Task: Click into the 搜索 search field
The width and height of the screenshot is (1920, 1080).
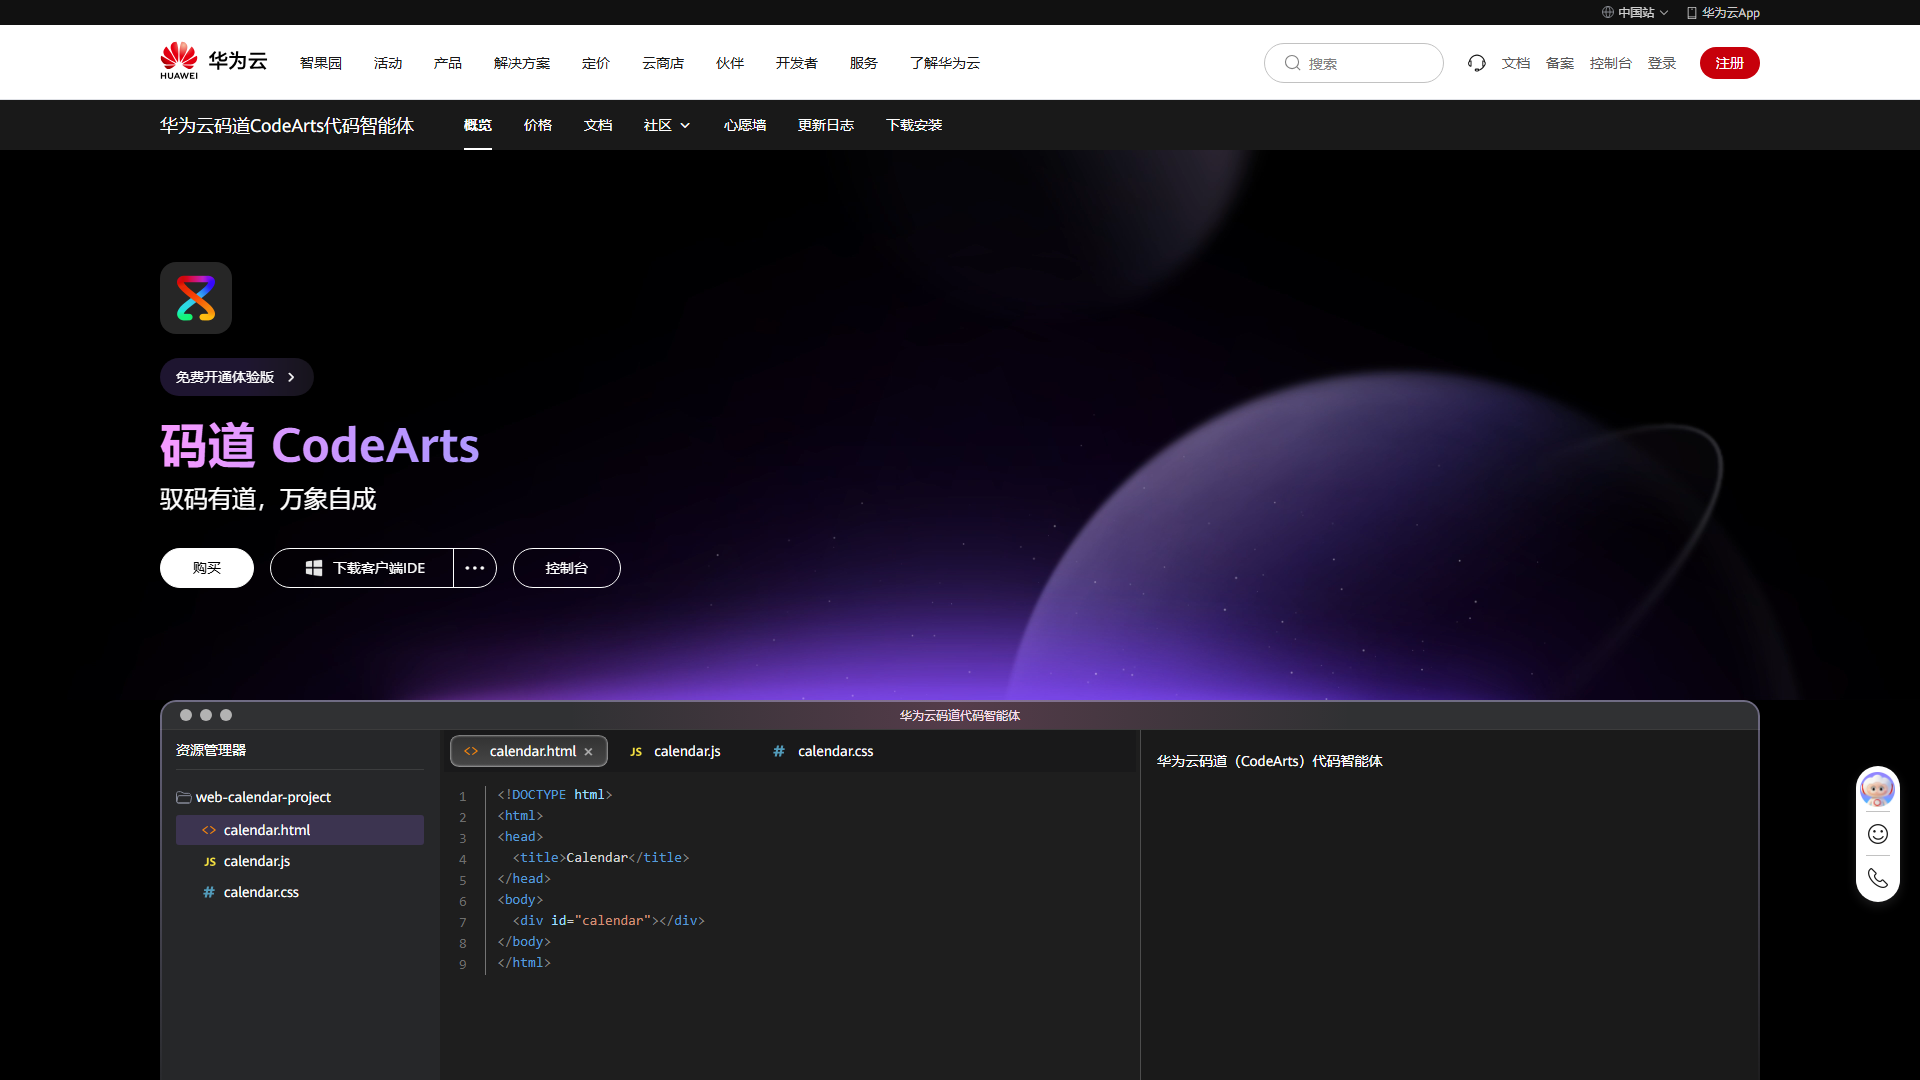Action: tap(1354, 63)
